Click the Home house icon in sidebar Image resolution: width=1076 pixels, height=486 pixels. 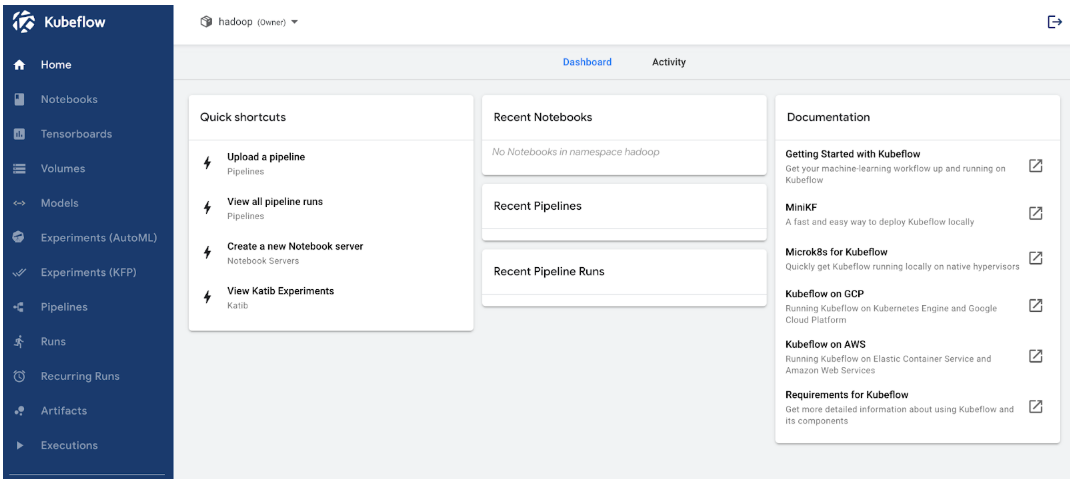pyautogui.click(x=19, y=65)
